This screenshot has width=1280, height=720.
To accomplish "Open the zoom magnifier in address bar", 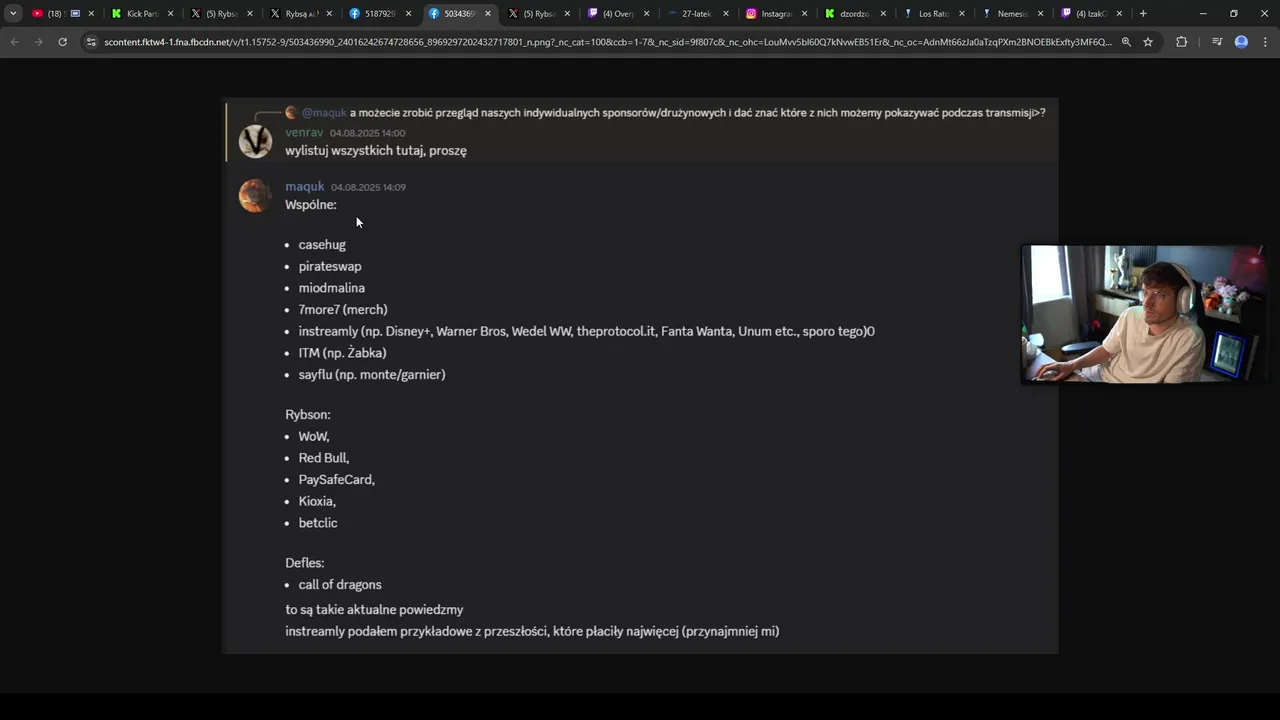I will [1126, 42].
